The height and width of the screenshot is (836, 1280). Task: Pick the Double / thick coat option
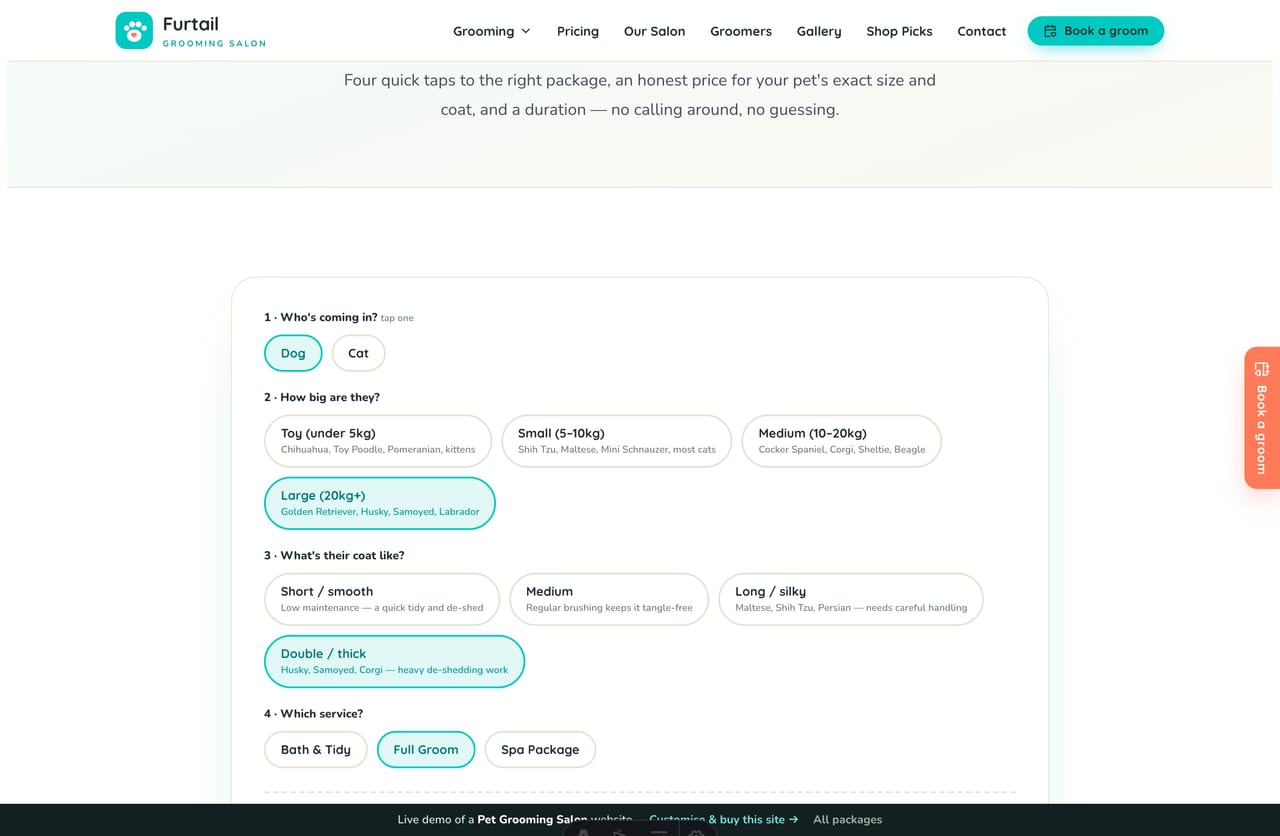(x=394, y=661)
